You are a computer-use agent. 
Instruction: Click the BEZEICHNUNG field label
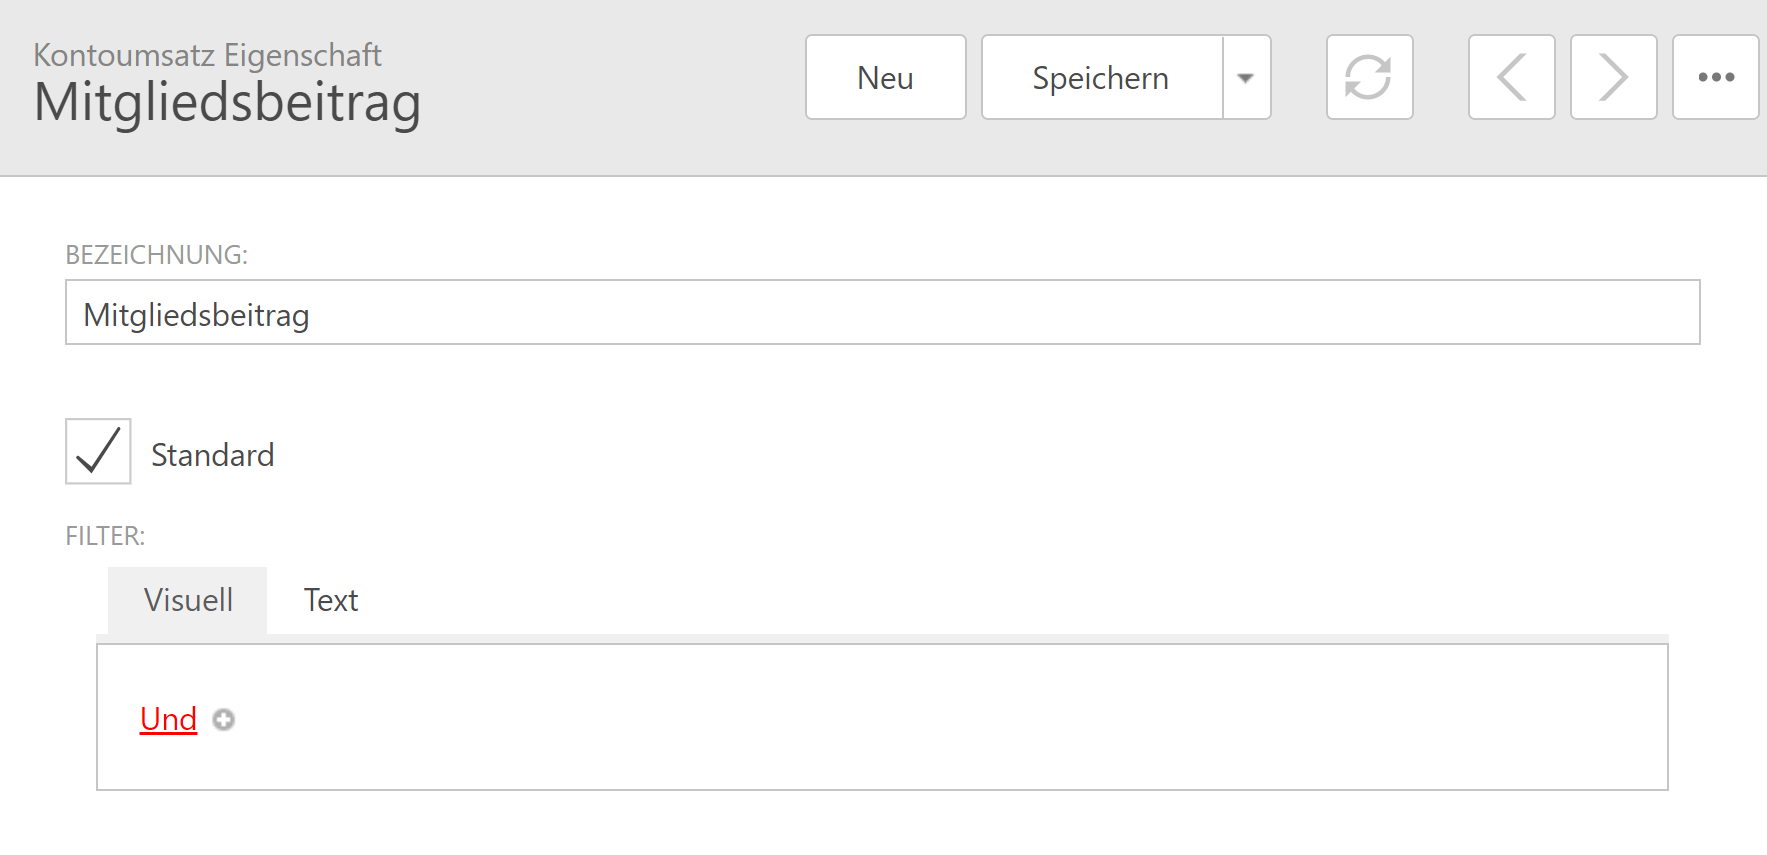tap(156, 255)
